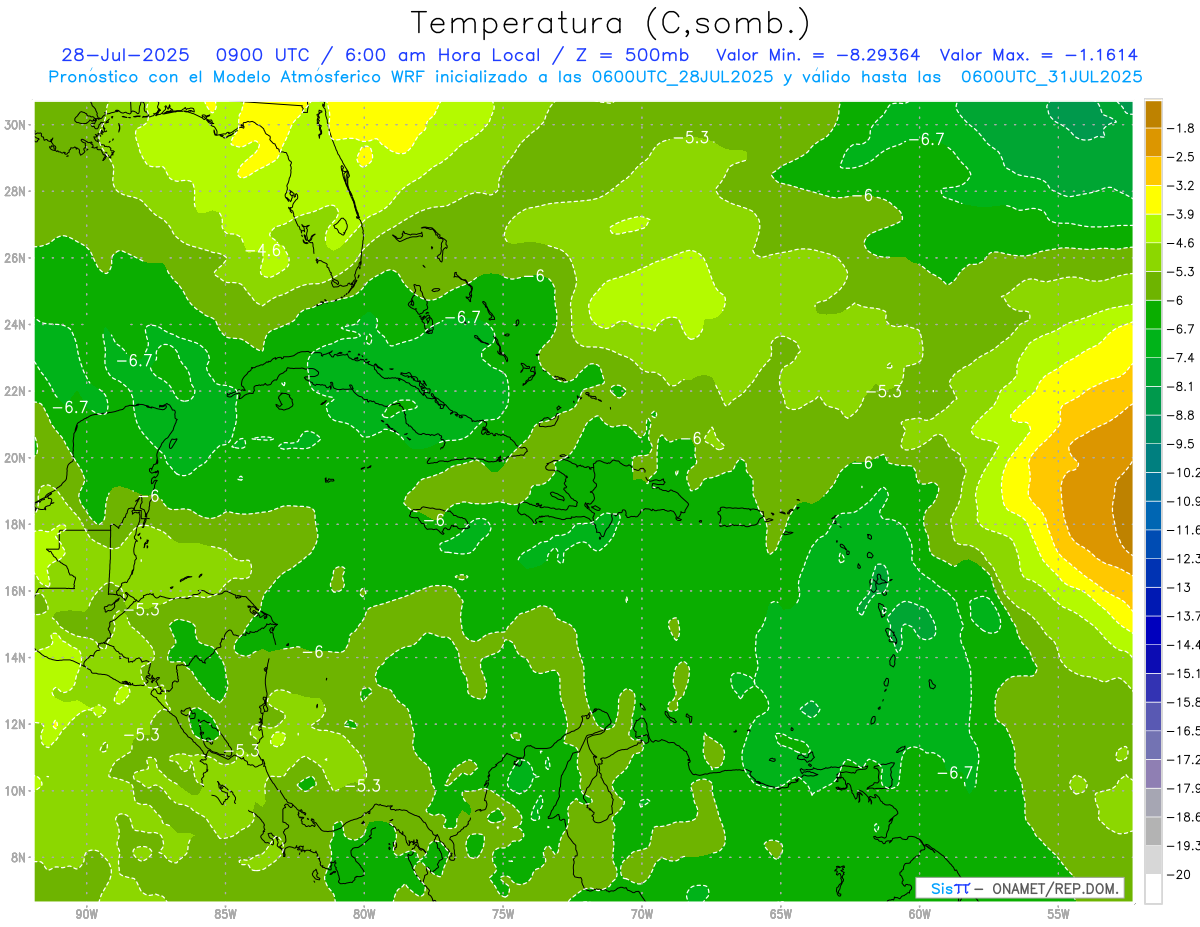Click the legend swatch between -6.7 and -7.4
This screenshot has width=1200, height=927.
tap(1153, 343)
